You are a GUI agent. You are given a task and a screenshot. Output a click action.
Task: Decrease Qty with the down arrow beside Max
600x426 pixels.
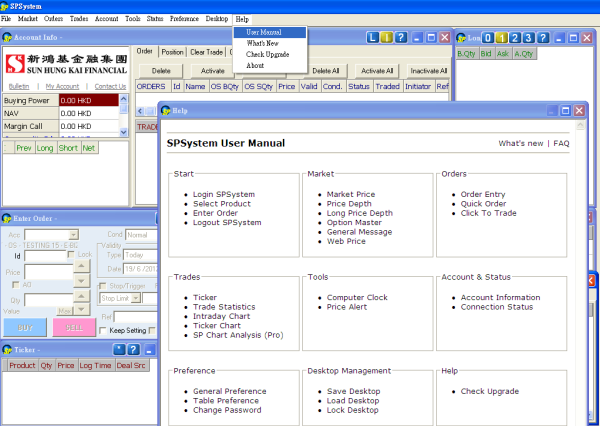82,309
